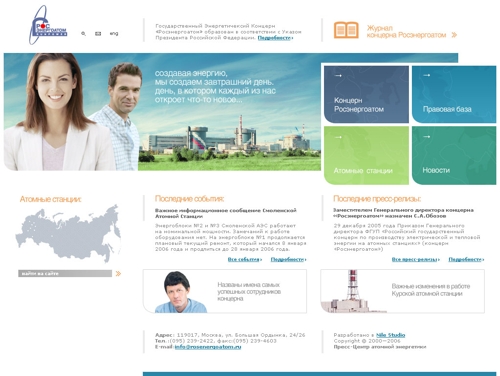500x376 pixels.
Task: Click double chevron next to journal title
Action: (x=454, y=35)
